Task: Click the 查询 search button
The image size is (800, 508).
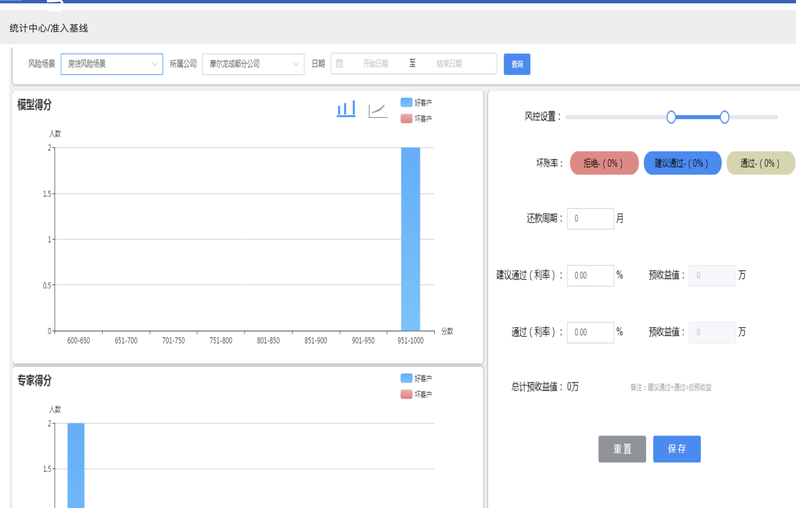Action: (x=517, y=64)
